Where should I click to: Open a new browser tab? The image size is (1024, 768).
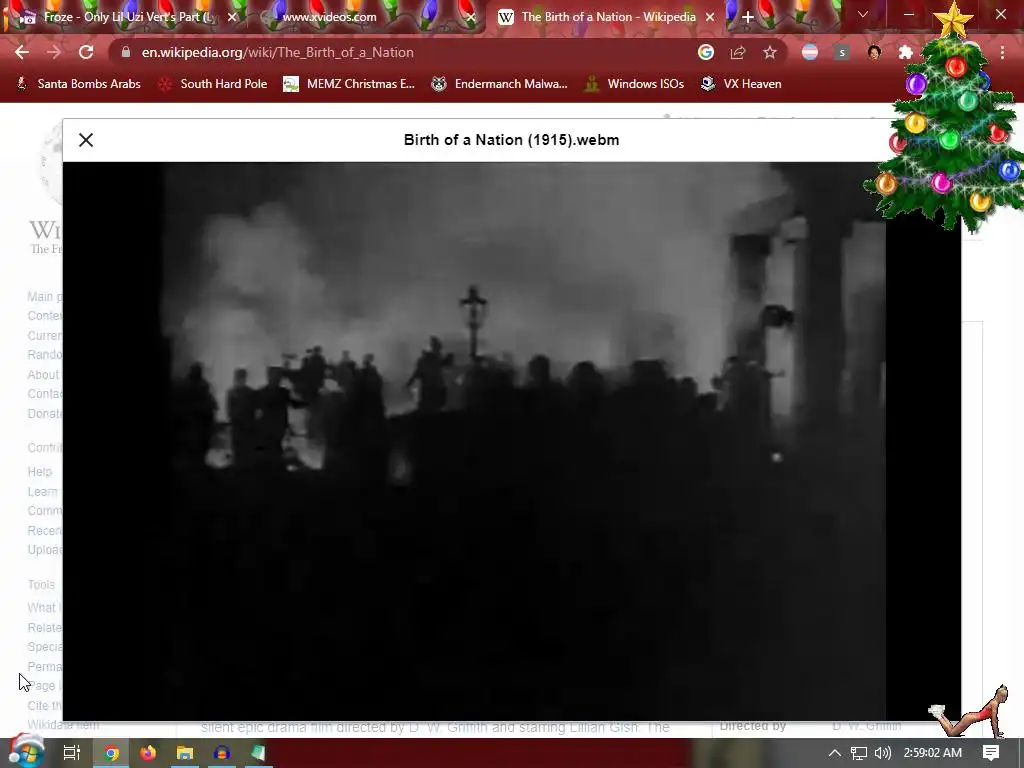click(748, 17)
